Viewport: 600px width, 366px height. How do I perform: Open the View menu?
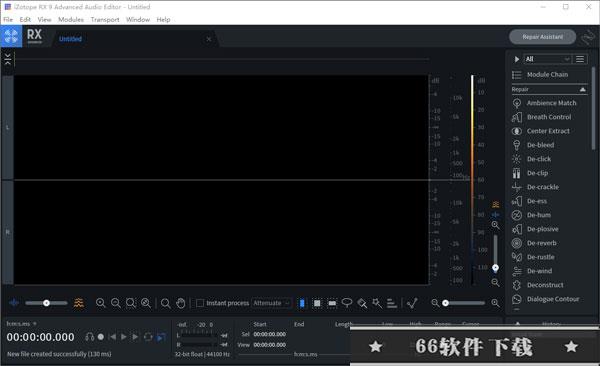[44, 20]
